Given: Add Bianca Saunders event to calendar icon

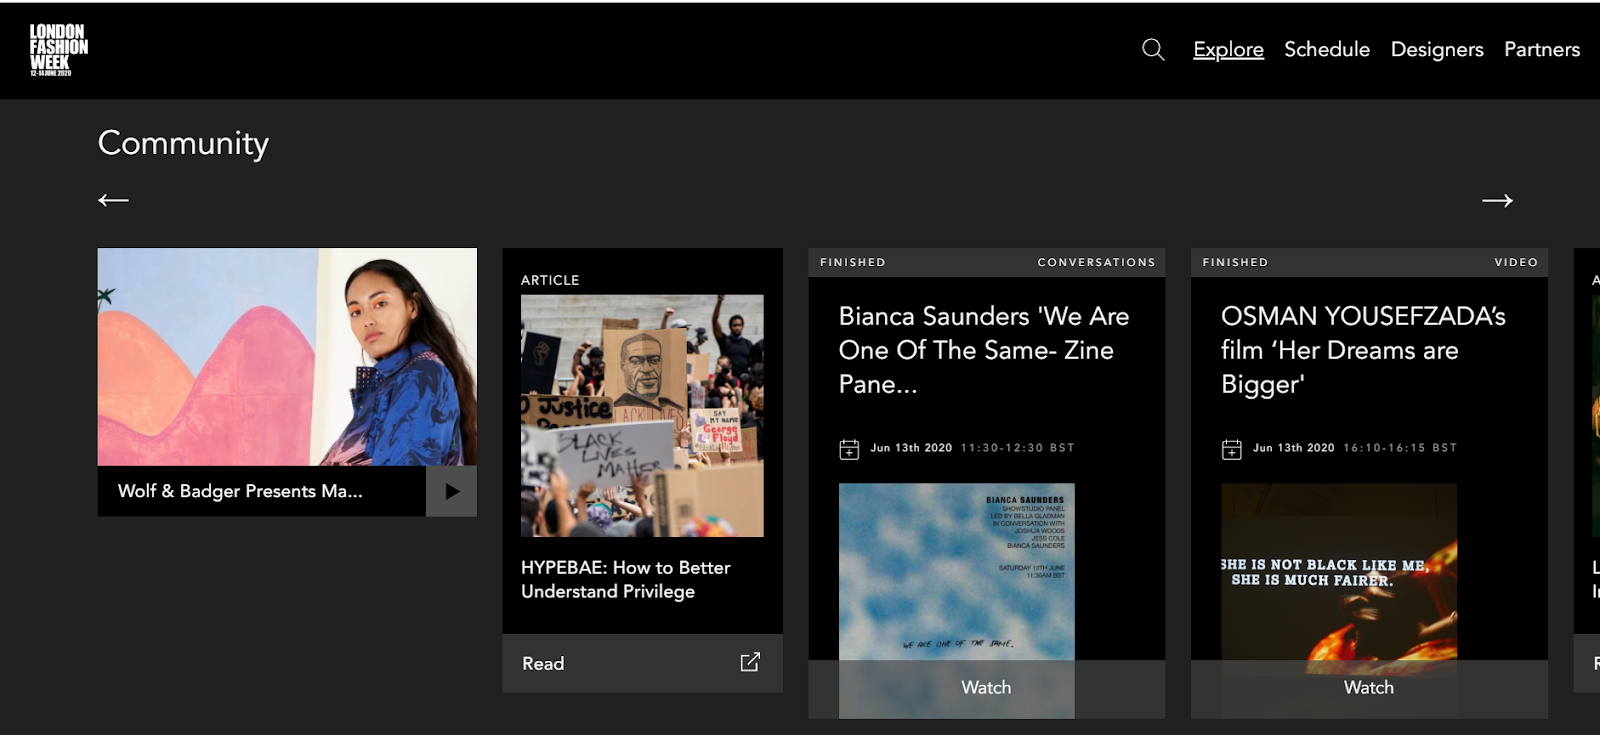Looking at the screenshot, I should 849,449.
